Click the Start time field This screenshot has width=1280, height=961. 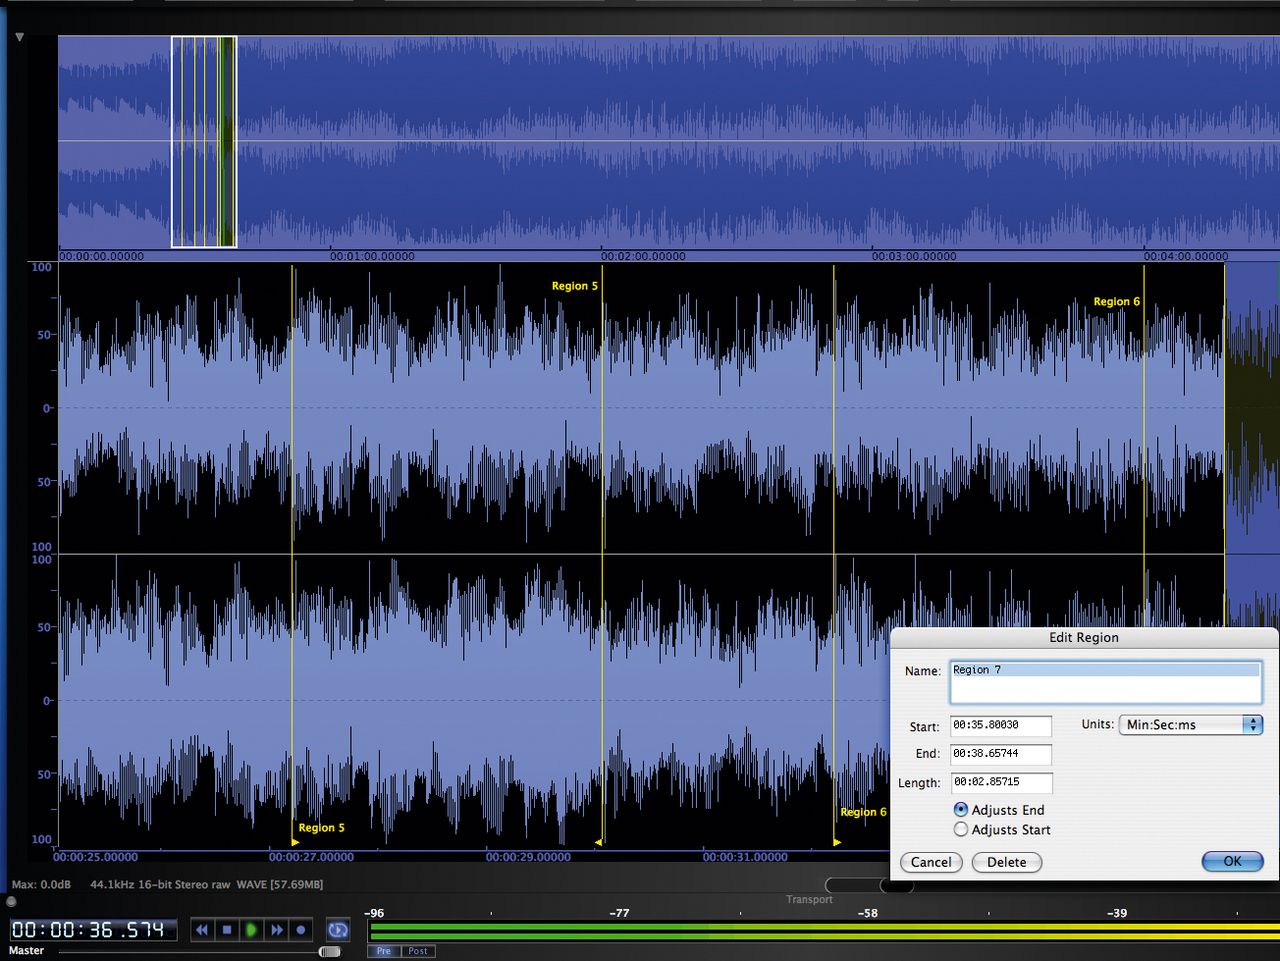(x=1000, y=726)
